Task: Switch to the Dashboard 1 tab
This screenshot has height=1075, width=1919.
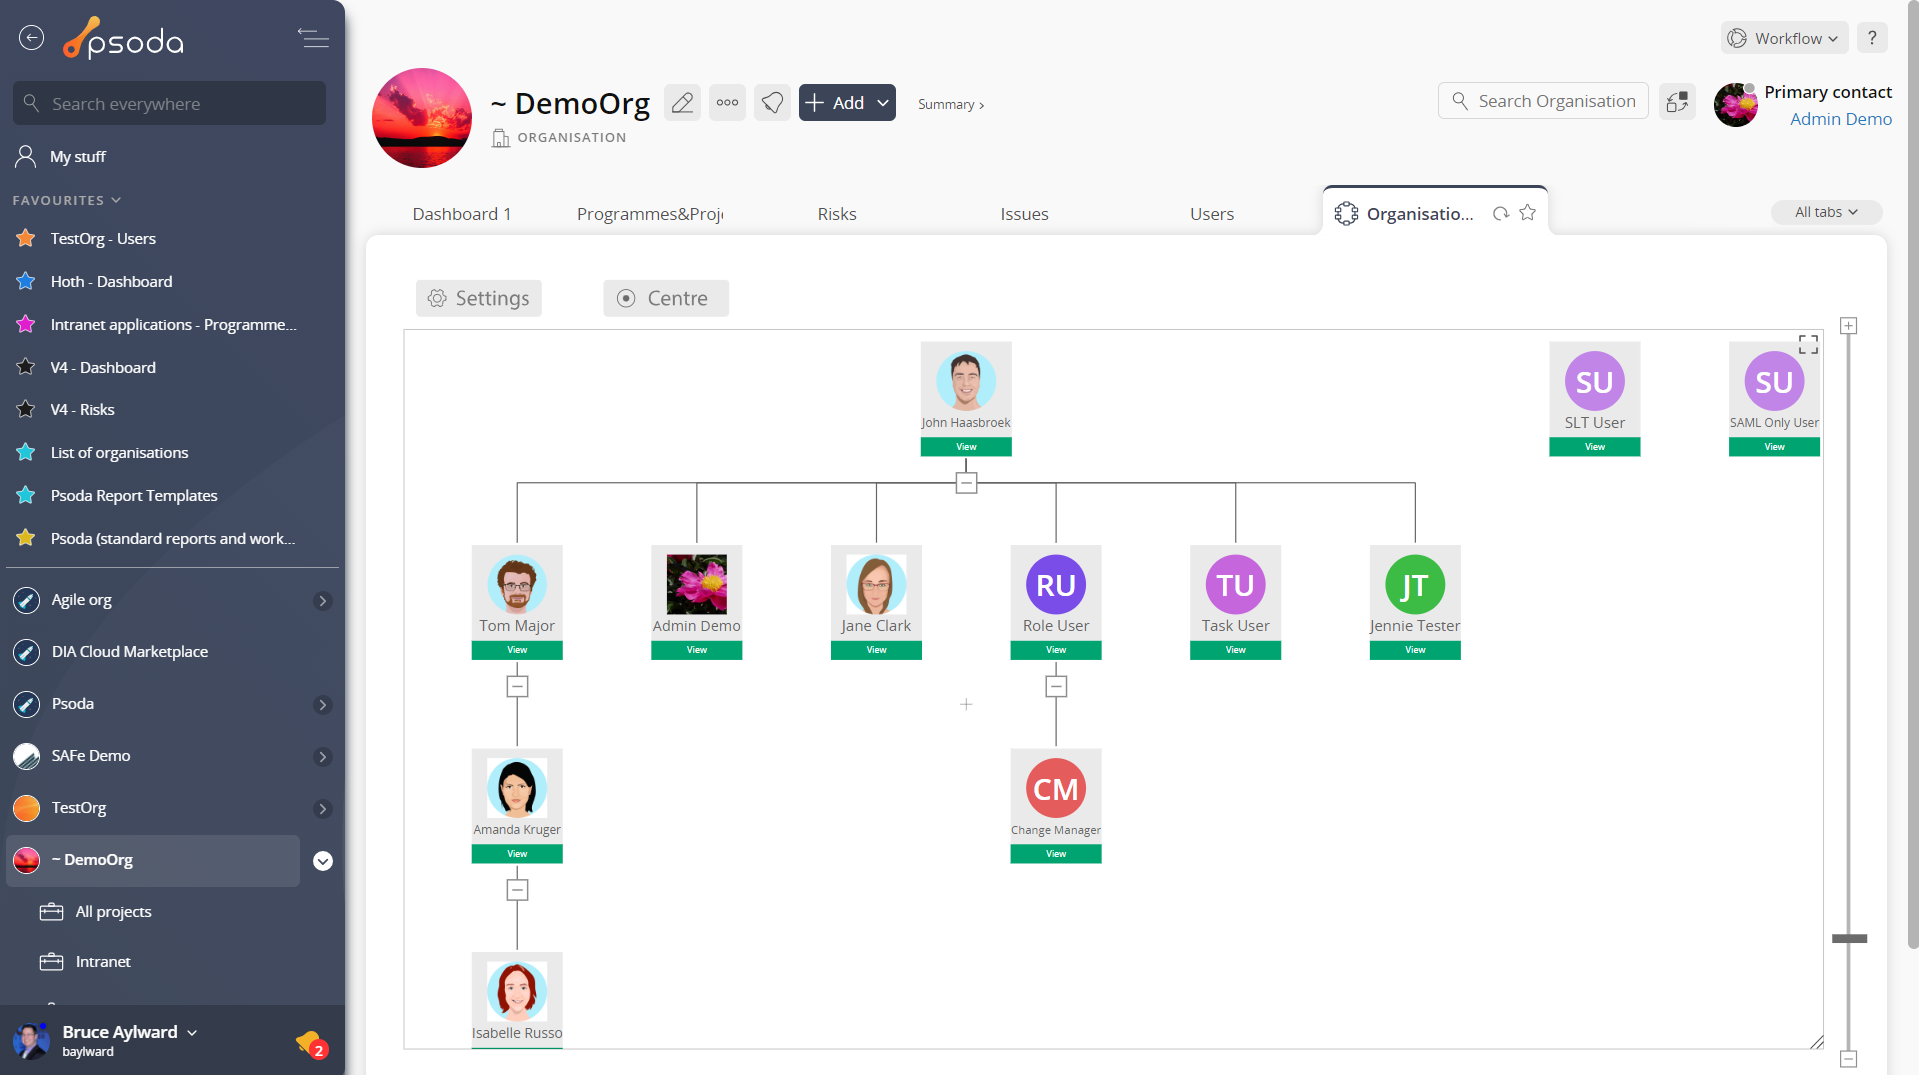Action: [462, 214]
